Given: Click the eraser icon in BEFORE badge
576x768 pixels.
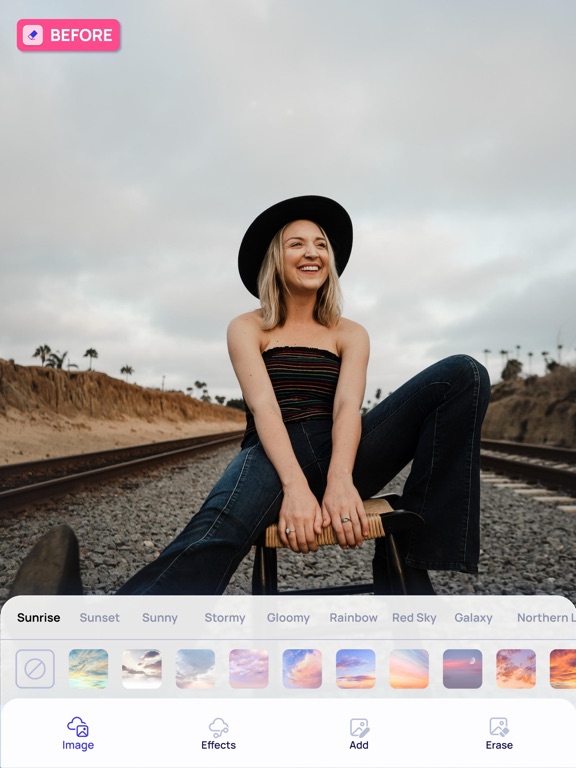Looking at the screenshot, I should [x=33, y=35].
